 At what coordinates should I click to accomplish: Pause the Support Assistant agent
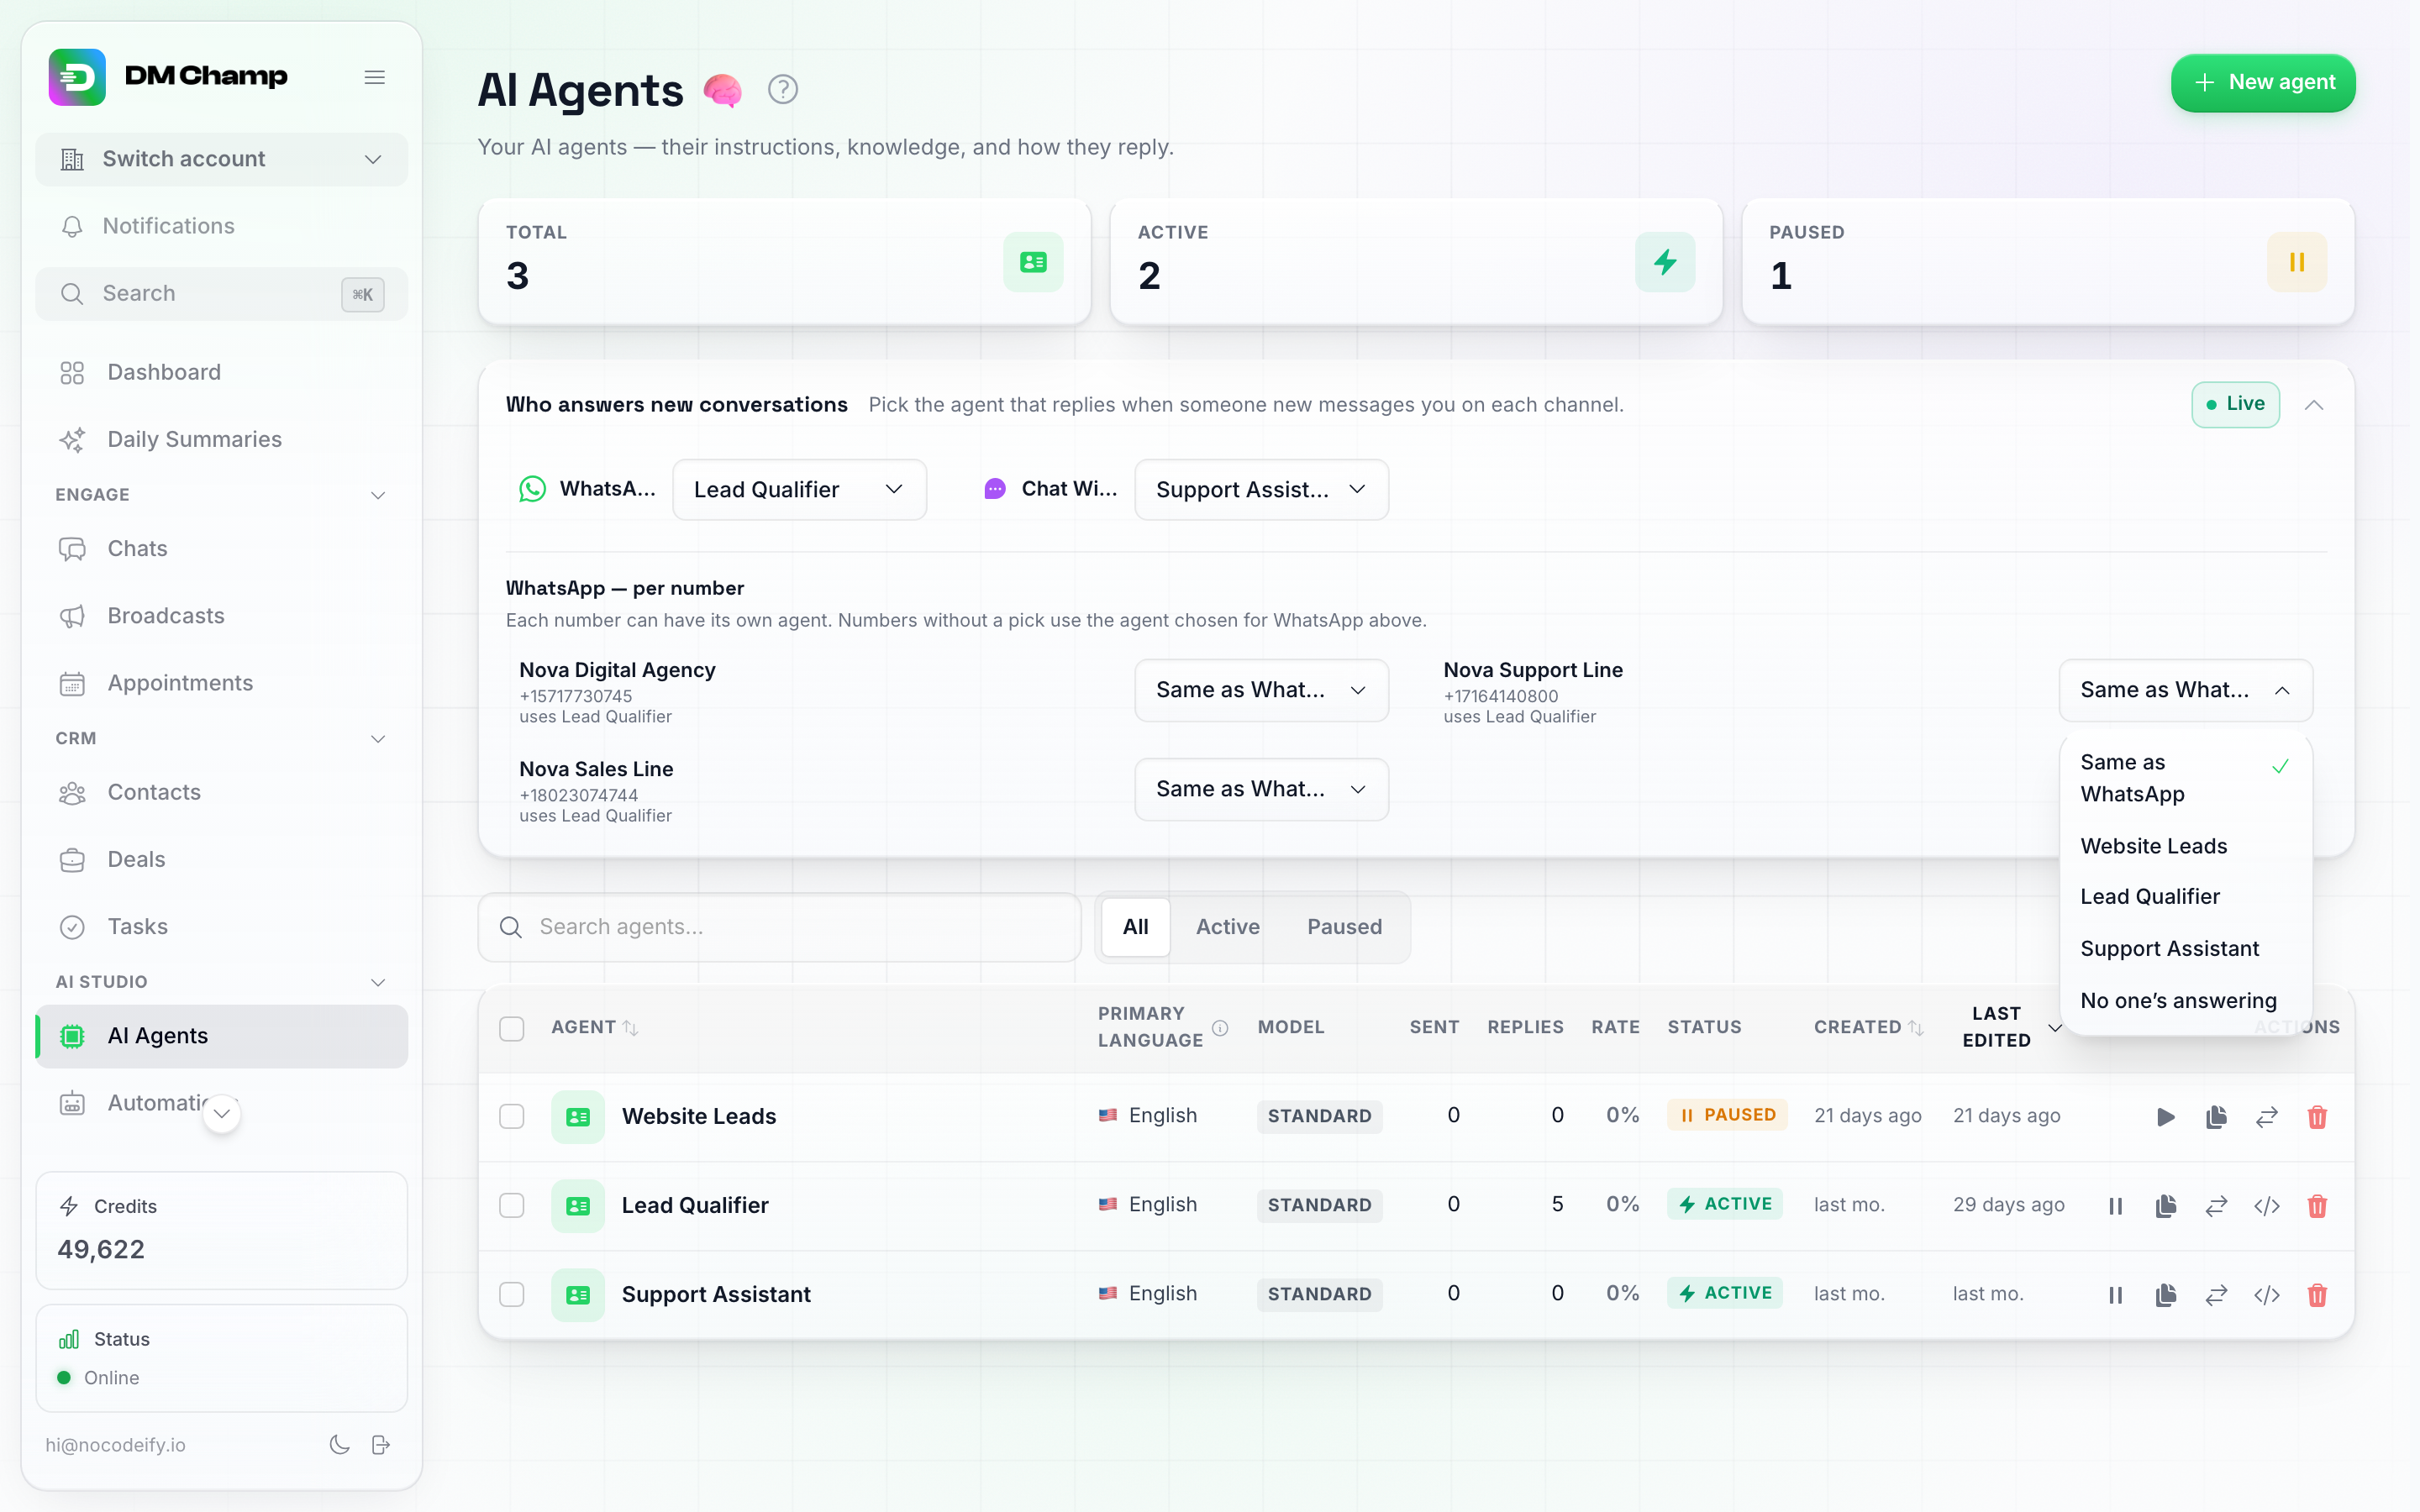[2115, 1295]
